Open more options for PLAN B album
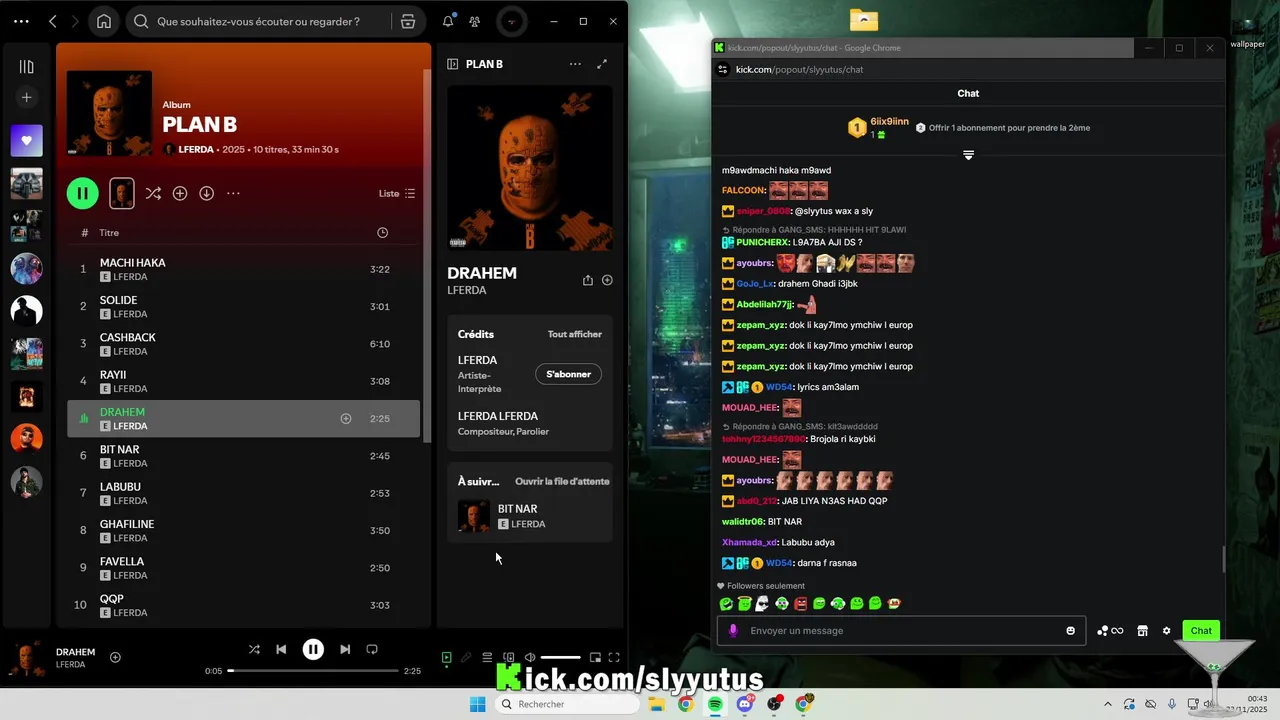The width and height of the screenshot is (1280, 720). (x=233, y=193)
